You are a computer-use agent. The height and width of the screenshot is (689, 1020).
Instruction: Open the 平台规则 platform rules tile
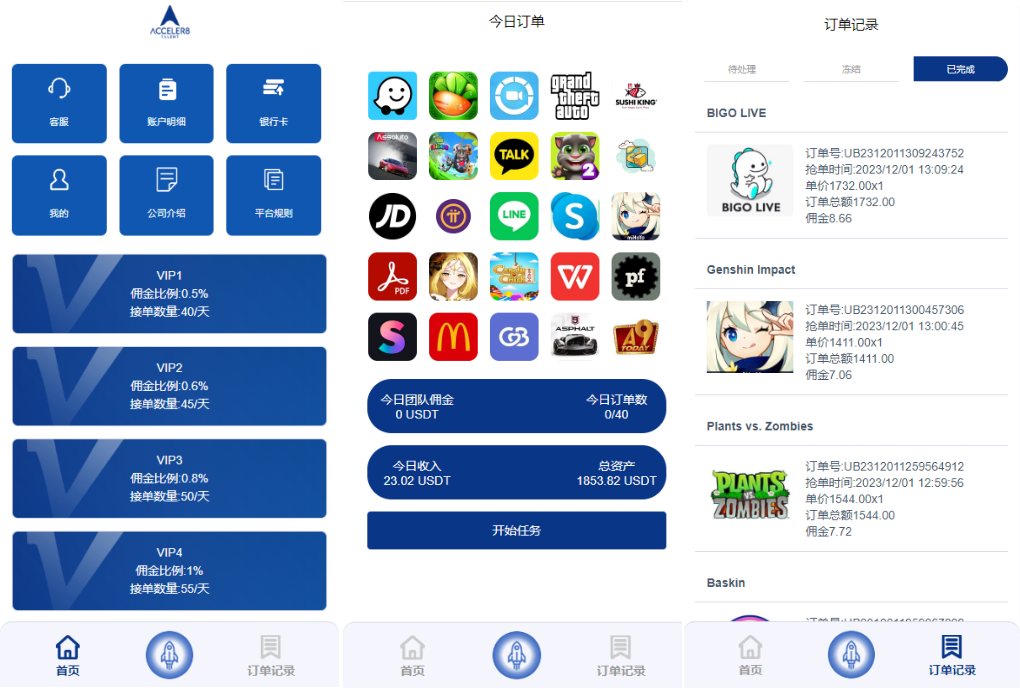pos(273,195)
